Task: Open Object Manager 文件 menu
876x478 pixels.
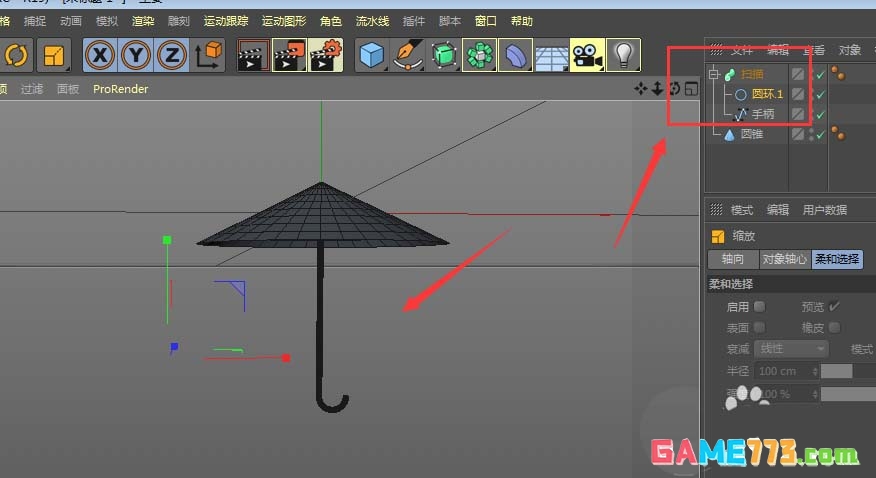Action: pyautogui.click(x=742, y=50)
